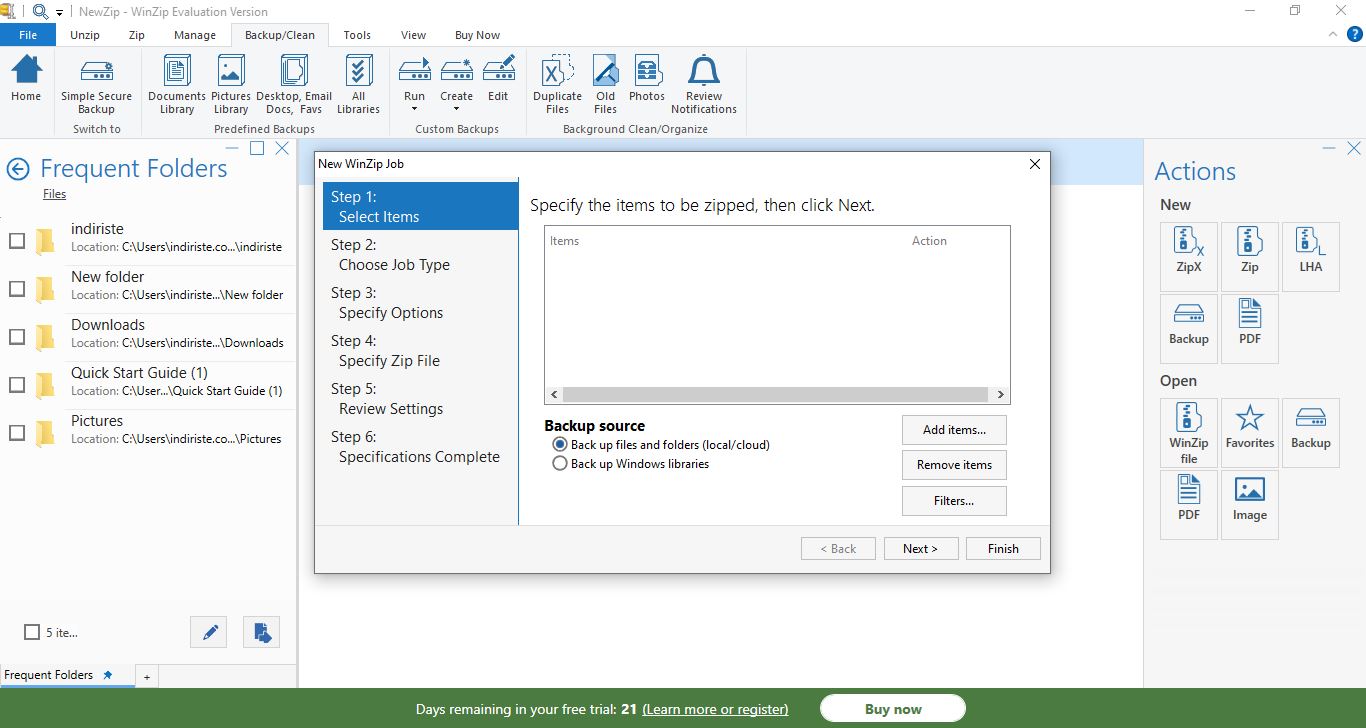Viewport: 1366px width, 728px height.
Task: Open PDF under the Open section
Action: point(1189,505)
